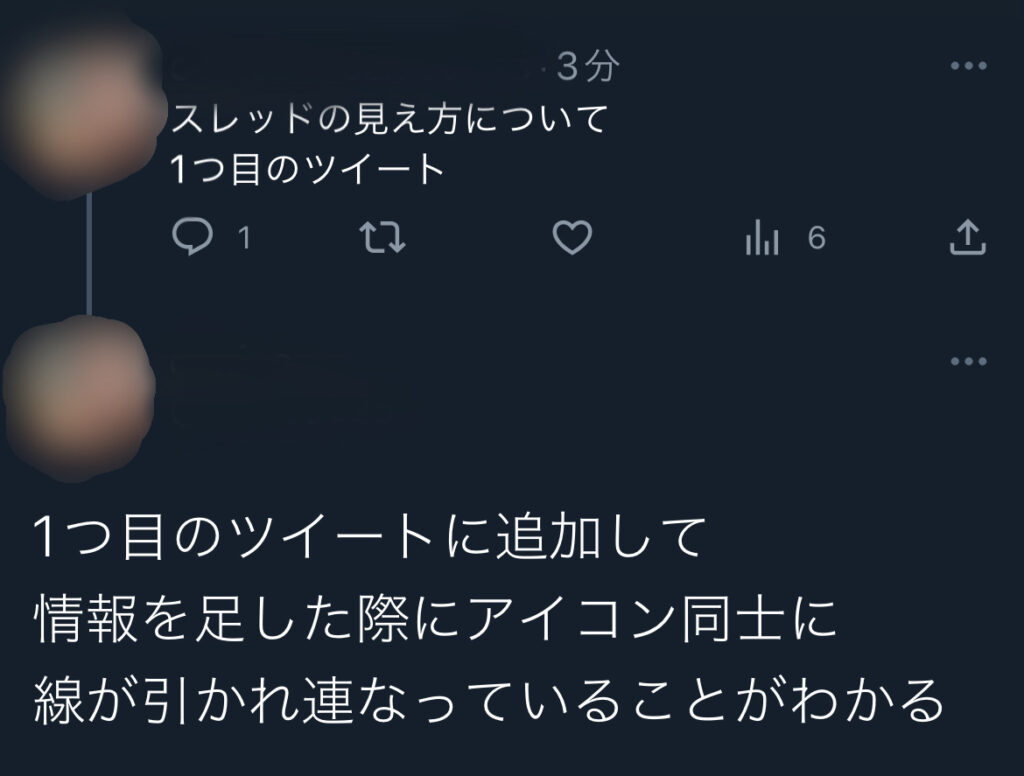Image resolution: width=1024 pixels, height=776 pixels.
Task: Retweet the first tweet
Action: (x=383, y=237)
